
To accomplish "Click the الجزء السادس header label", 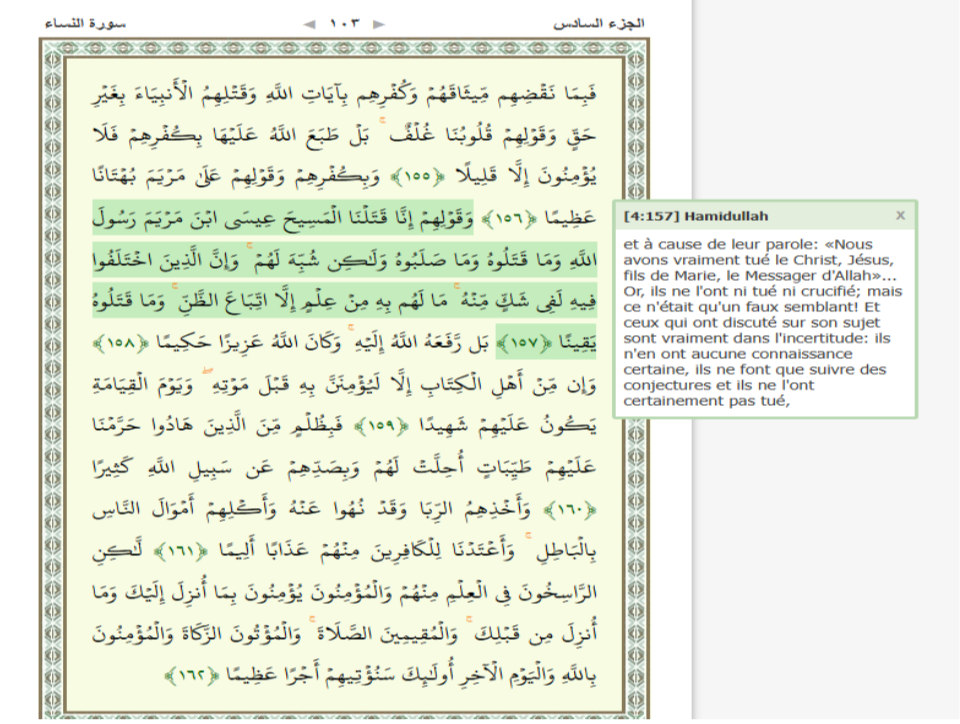I will point(599,24).
